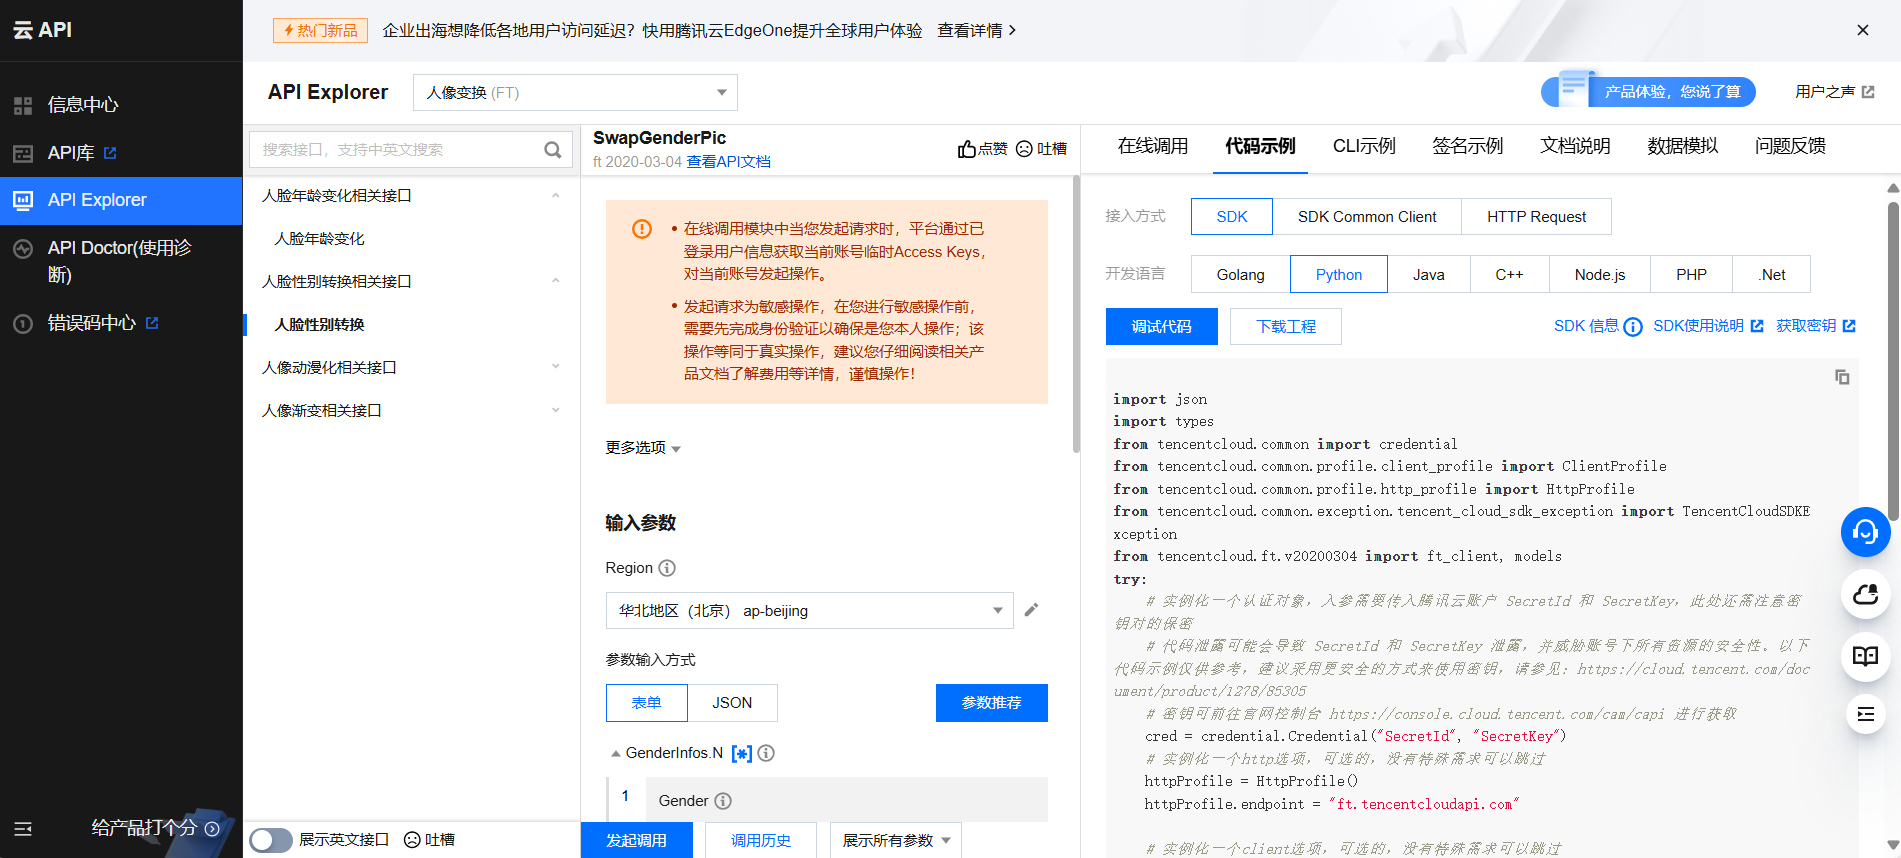This screenshot has height=858, width=1901.
Task: Switch to the CLI示例 tab
Action: pos(1364,146)
